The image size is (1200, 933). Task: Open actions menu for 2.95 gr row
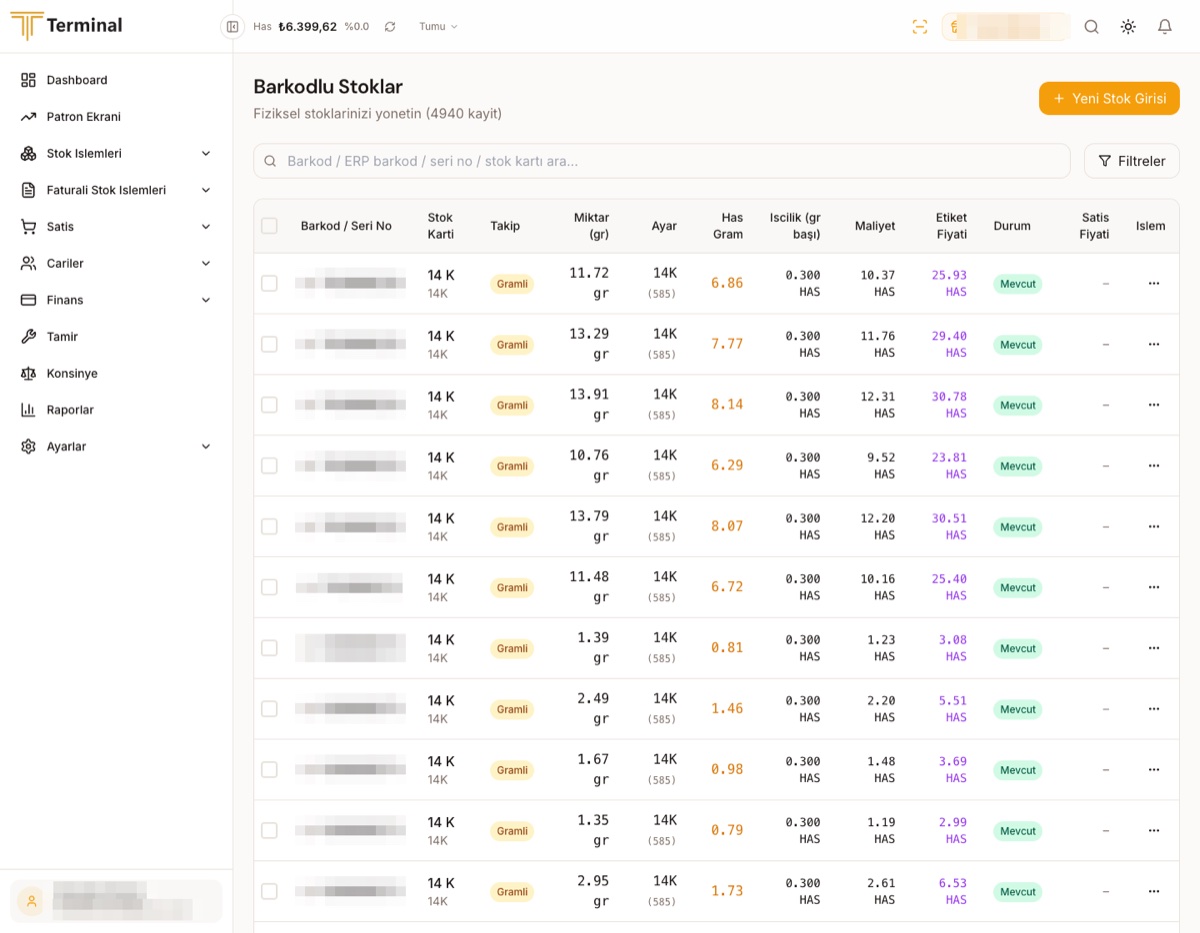[x=1154, y=891]
